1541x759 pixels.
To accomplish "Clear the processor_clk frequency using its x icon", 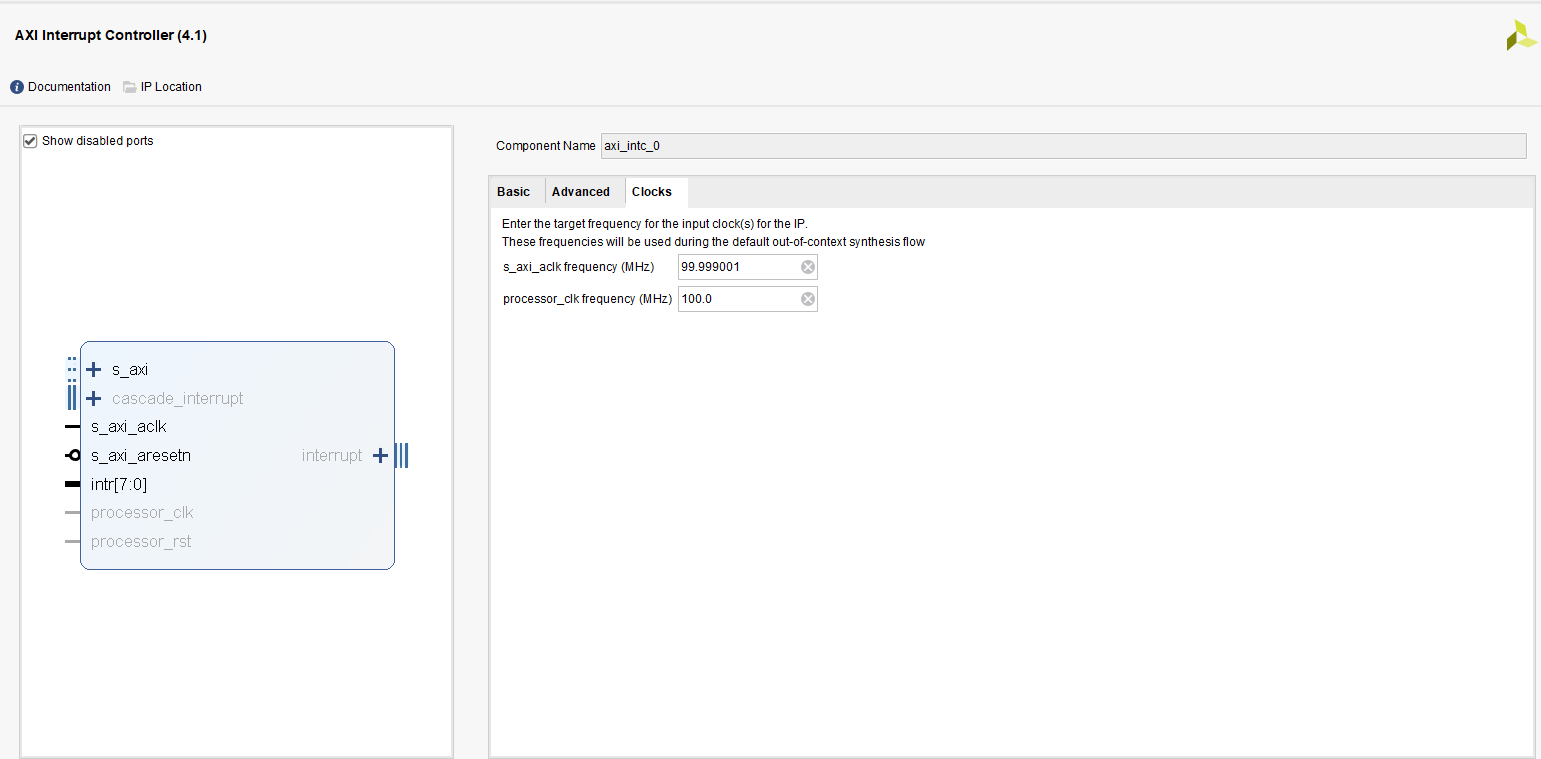I will [x=807, y=298].
